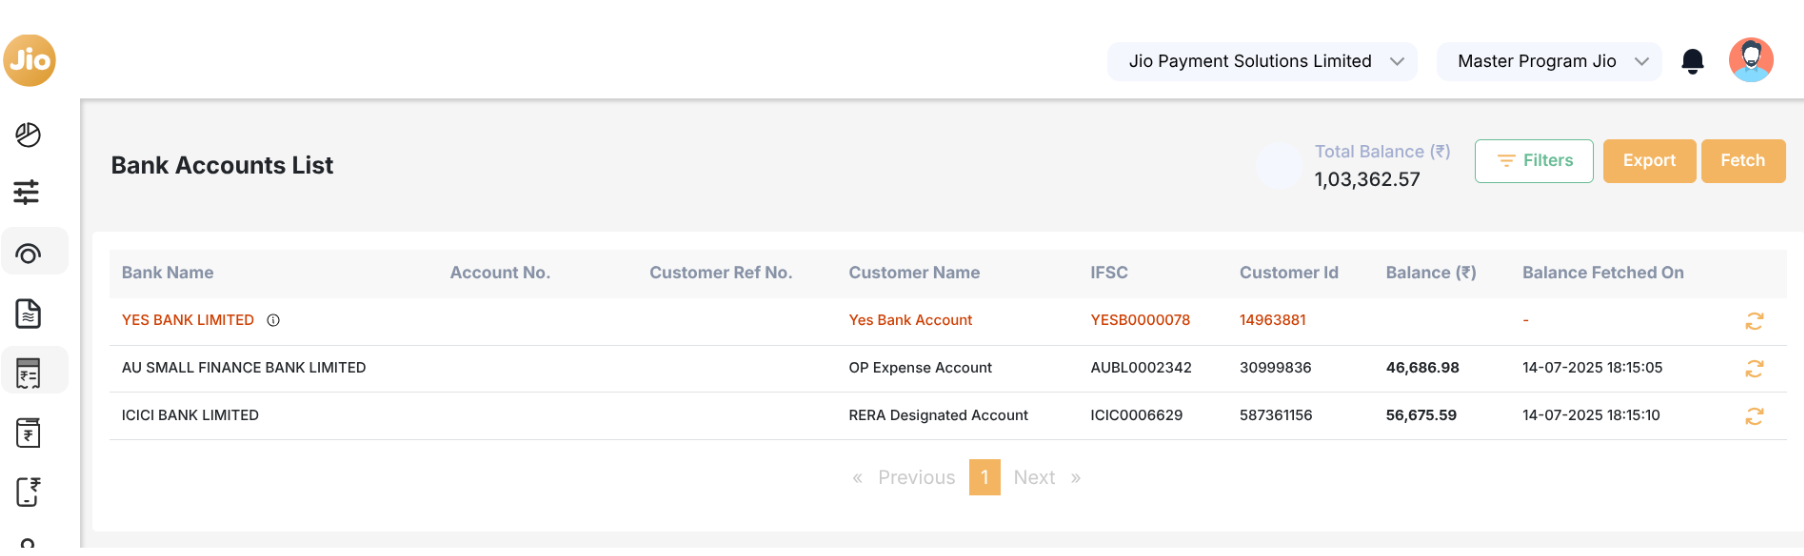
Task: Click OP Expense Account customer name
Action: pos(920,368)
